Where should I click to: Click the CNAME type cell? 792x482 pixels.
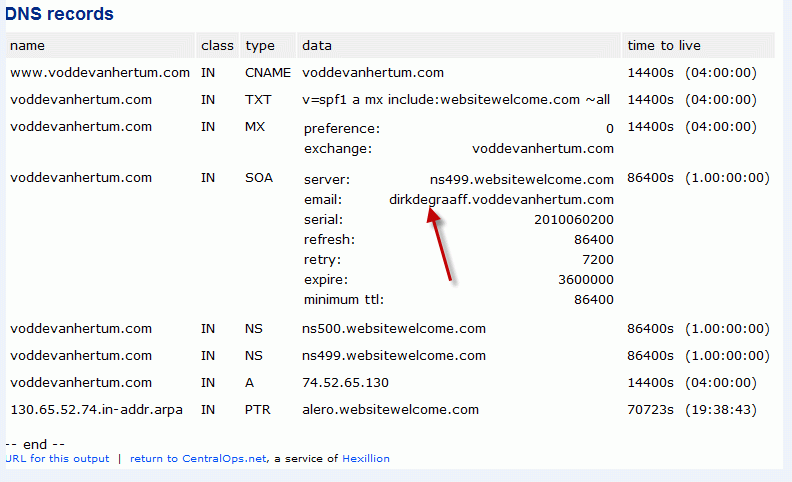268,73
